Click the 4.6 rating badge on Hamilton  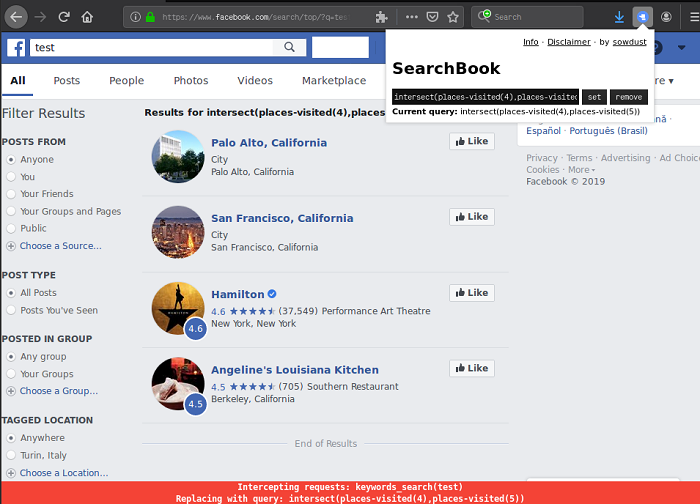click(196, 329)
